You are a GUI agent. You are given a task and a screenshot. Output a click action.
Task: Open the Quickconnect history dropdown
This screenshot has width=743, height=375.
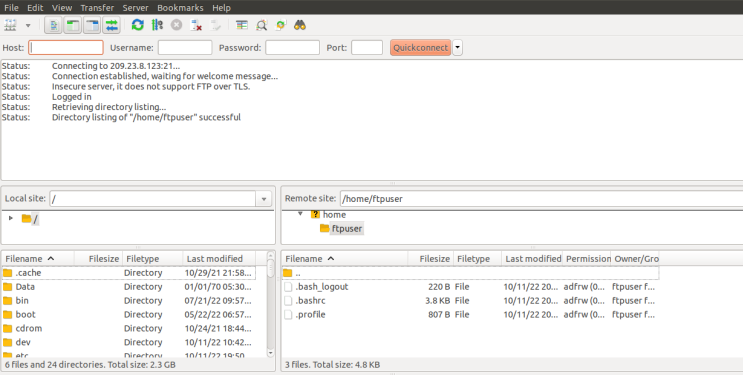click(457, 47)
